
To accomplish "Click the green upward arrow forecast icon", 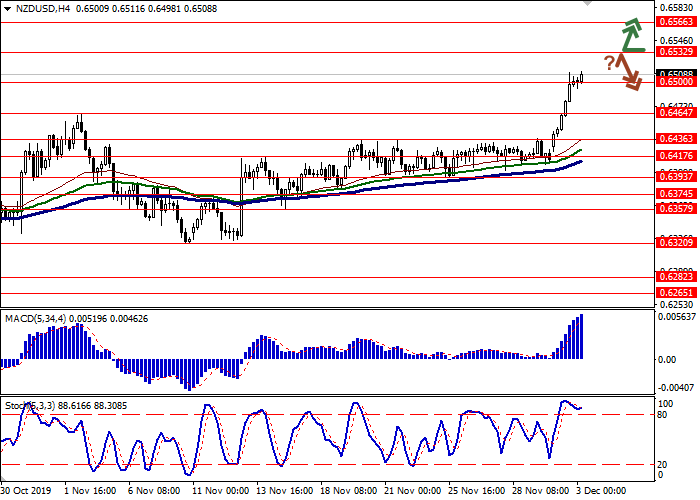I will pos(631,33).
